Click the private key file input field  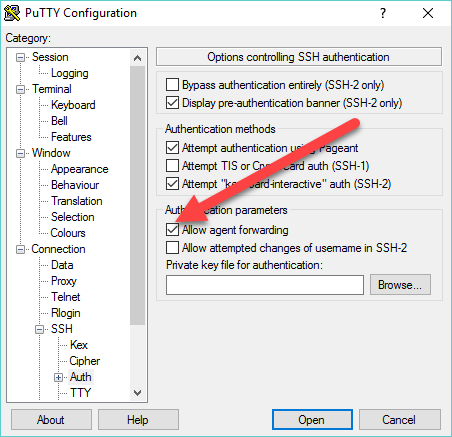click(265, 285)
